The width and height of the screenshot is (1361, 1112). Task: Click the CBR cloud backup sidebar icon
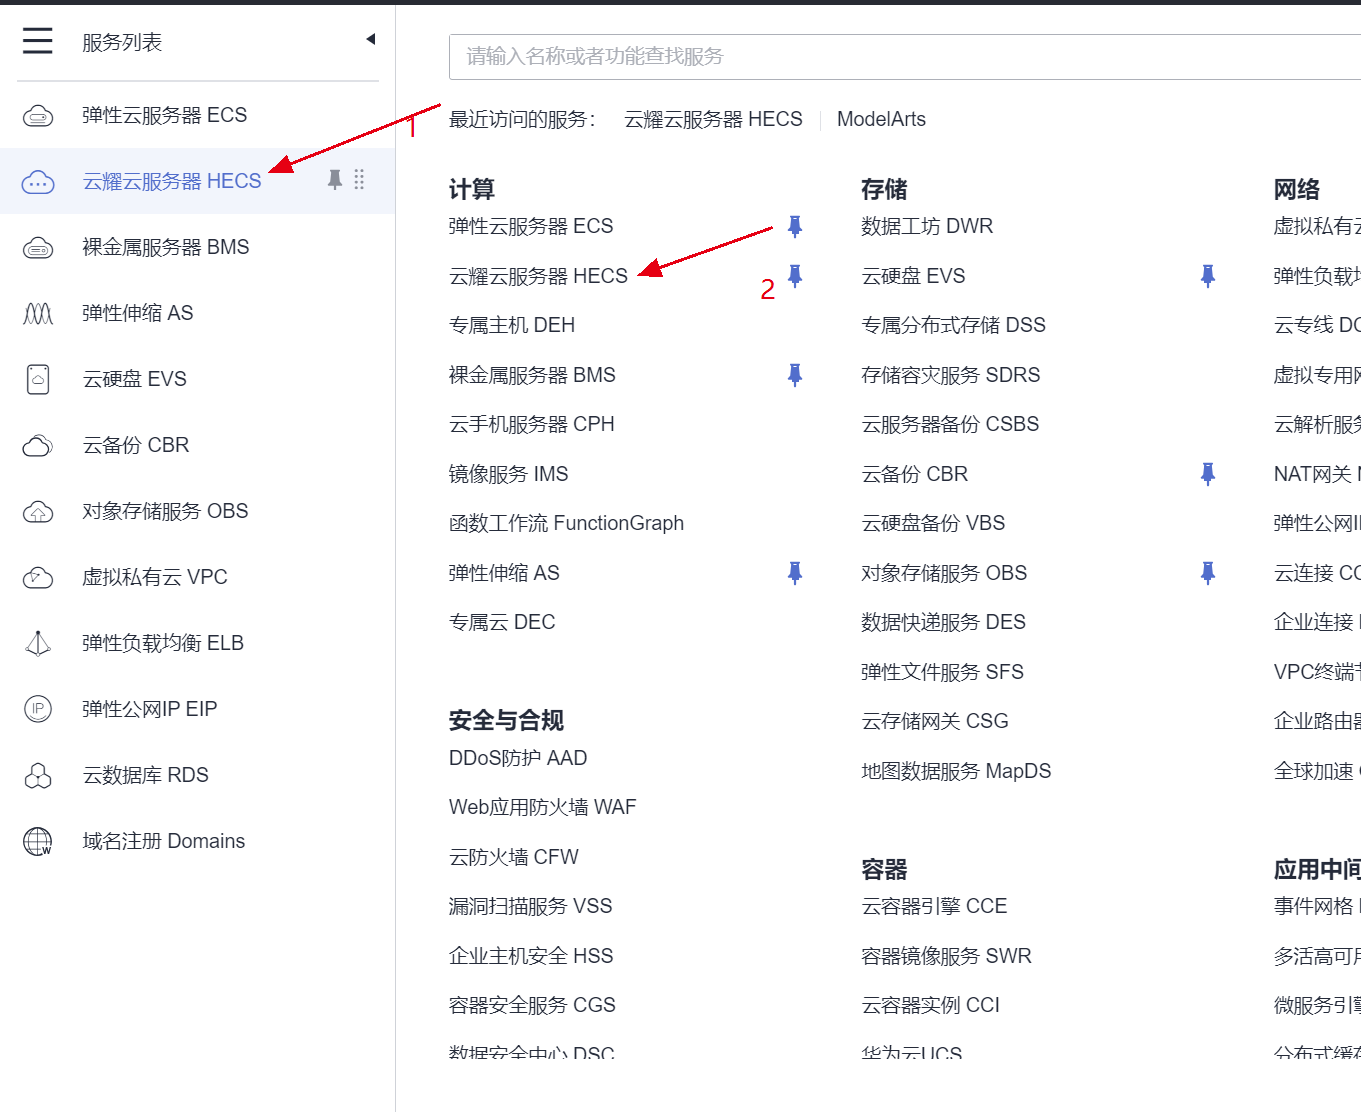(38, 446)
